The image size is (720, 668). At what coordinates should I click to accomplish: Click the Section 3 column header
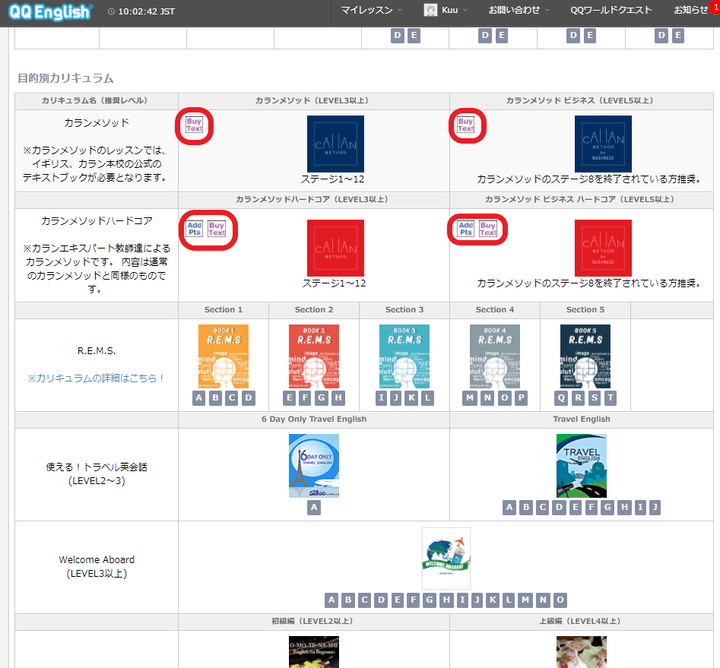click(x=405, y=310)
